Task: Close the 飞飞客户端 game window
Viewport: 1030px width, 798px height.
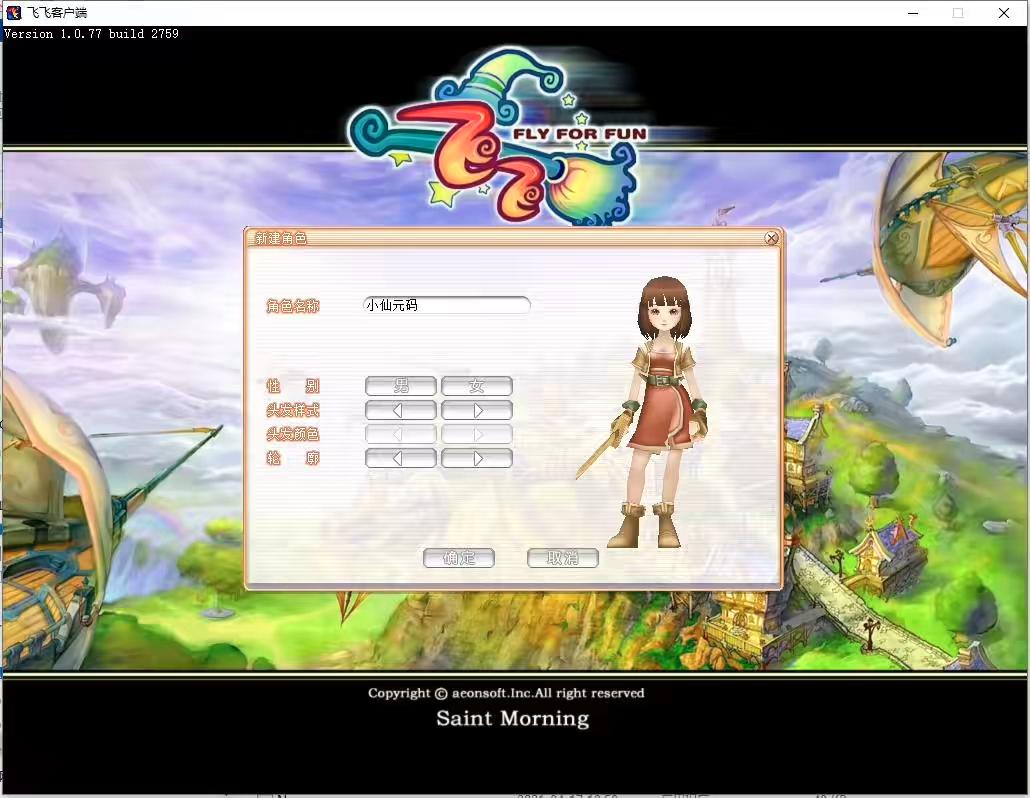Action: click(x=1004, y=13)
